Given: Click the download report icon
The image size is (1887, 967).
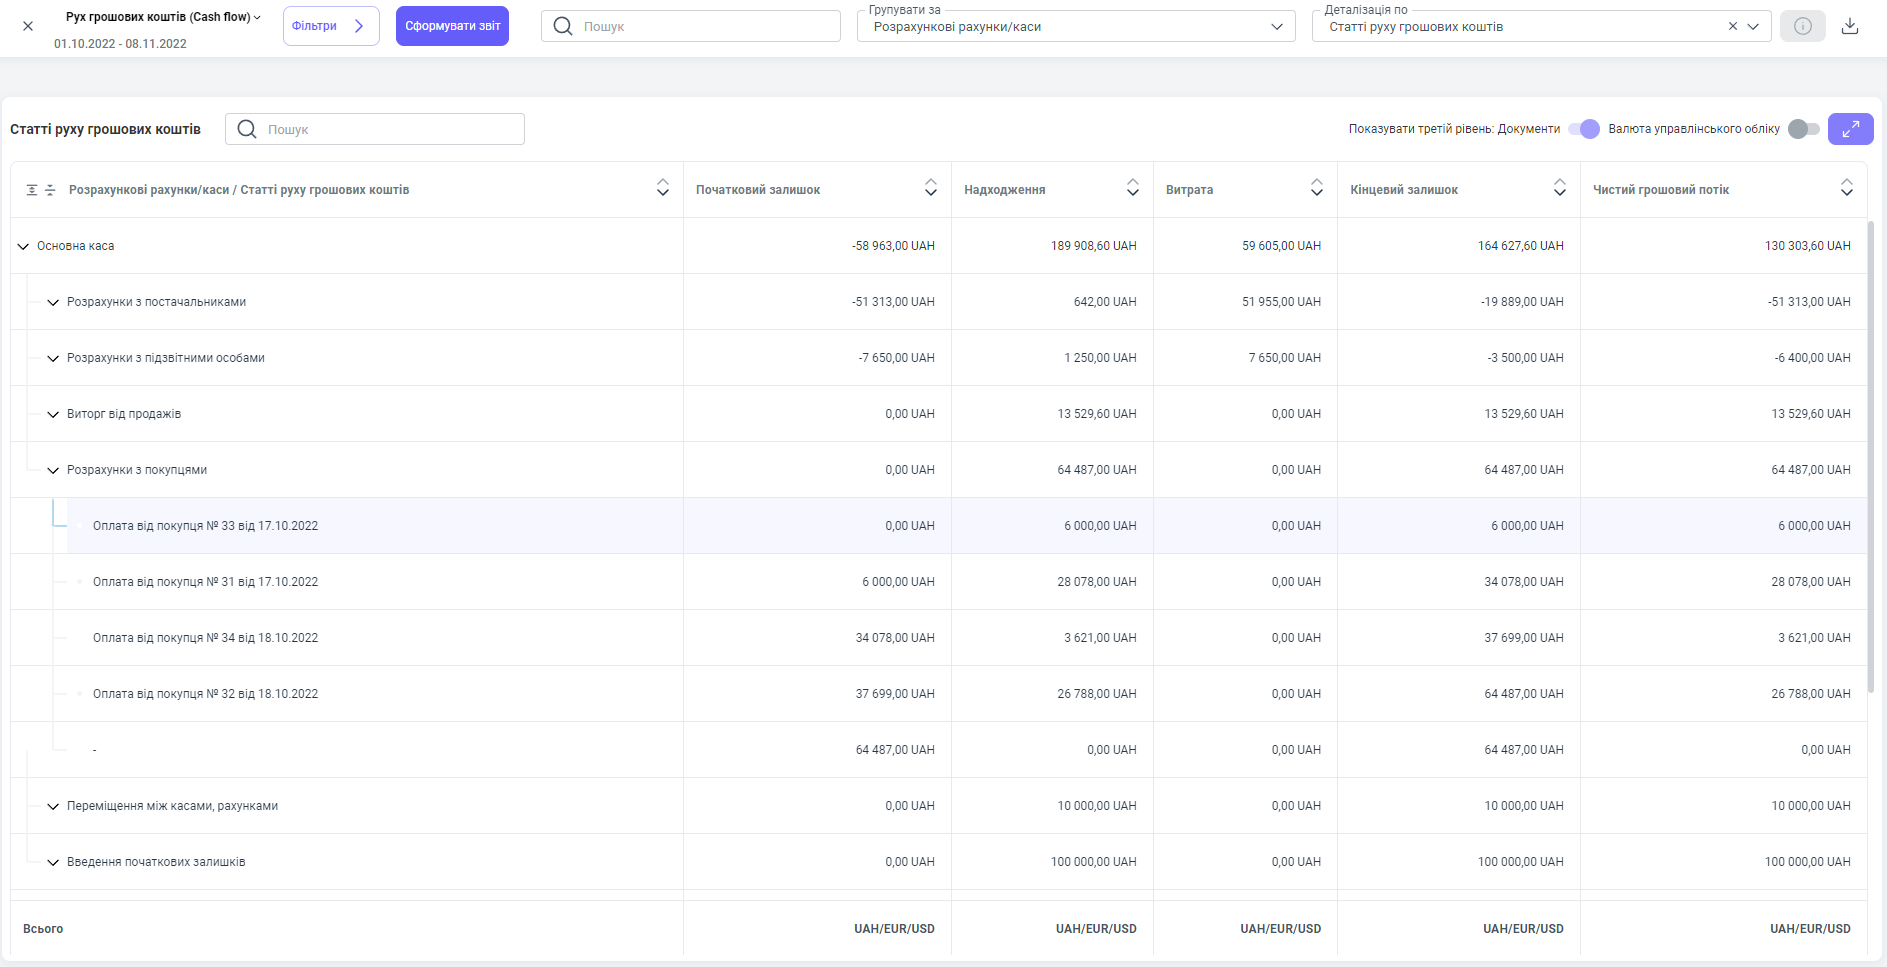Looking at the screenshot, I should pos(1850,26).
